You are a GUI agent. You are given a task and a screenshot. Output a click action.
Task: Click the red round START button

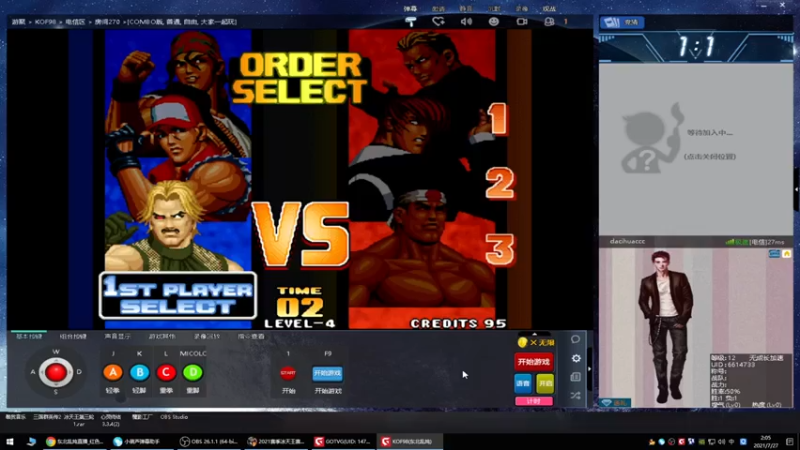pyautogui.click(x=288, y=373)
